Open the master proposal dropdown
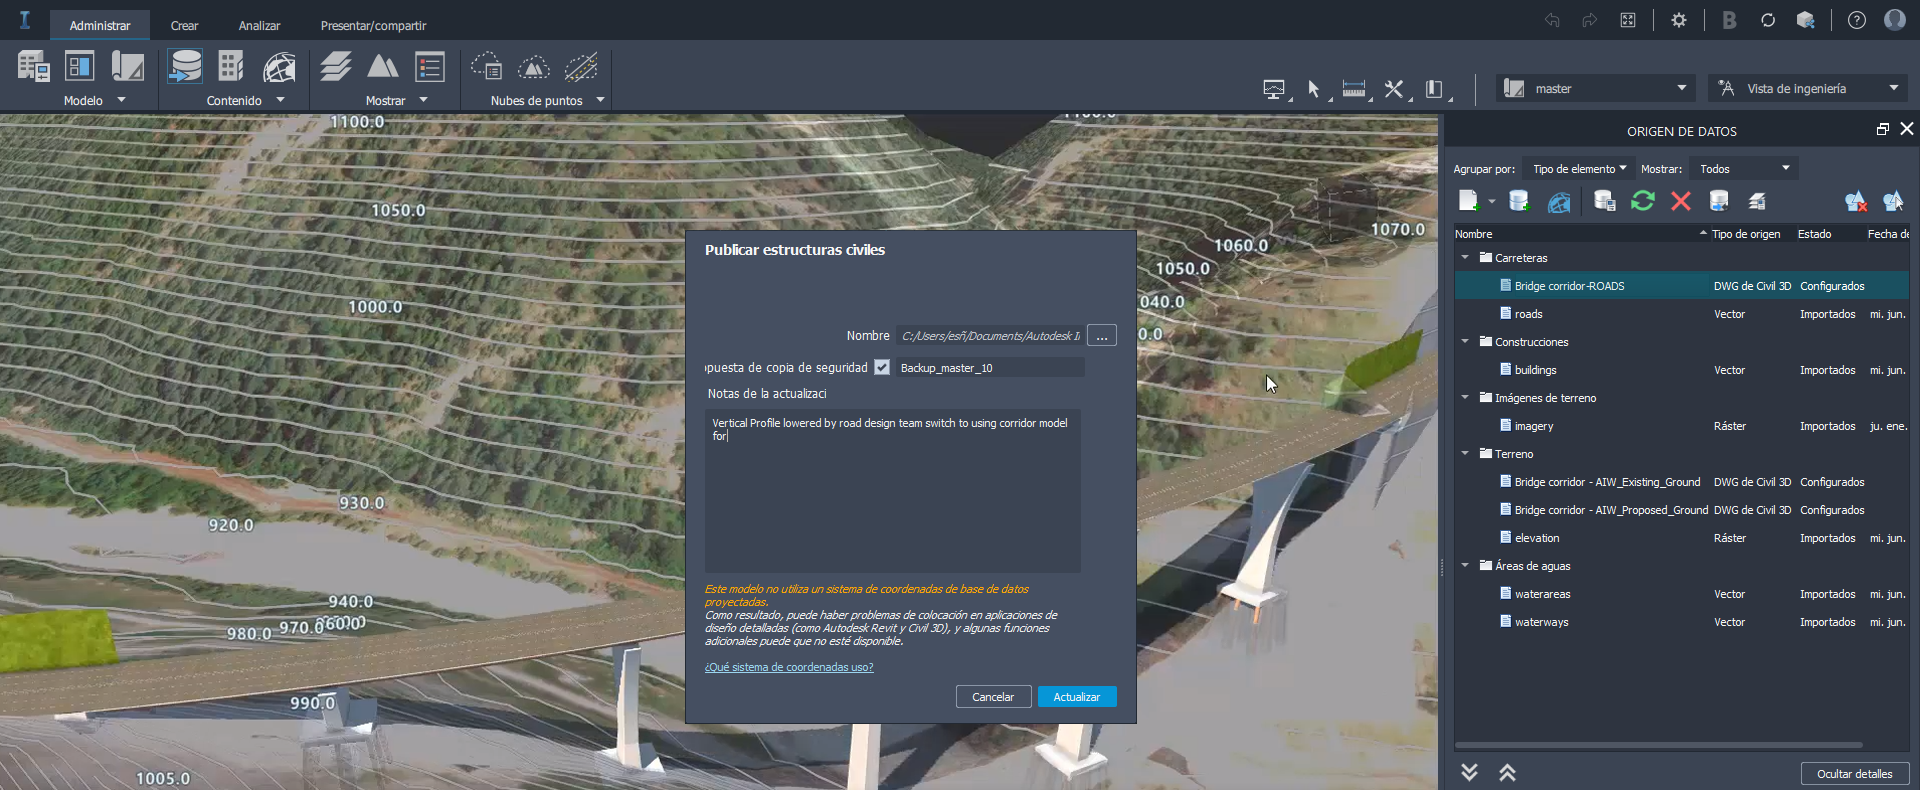The height and width of the screenshot is (790, 1920). [x=1597, y=88]
